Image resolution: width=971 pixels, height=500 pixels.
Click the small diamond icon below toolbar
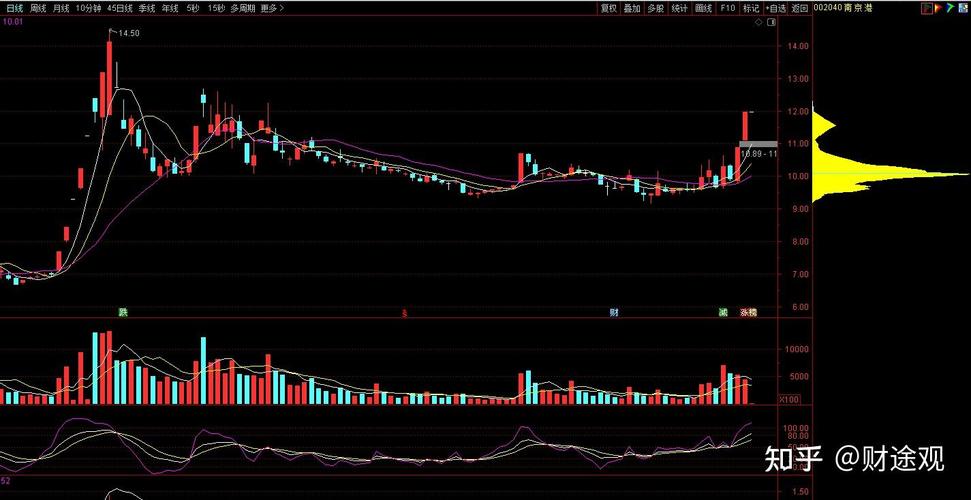click(756, 20)
